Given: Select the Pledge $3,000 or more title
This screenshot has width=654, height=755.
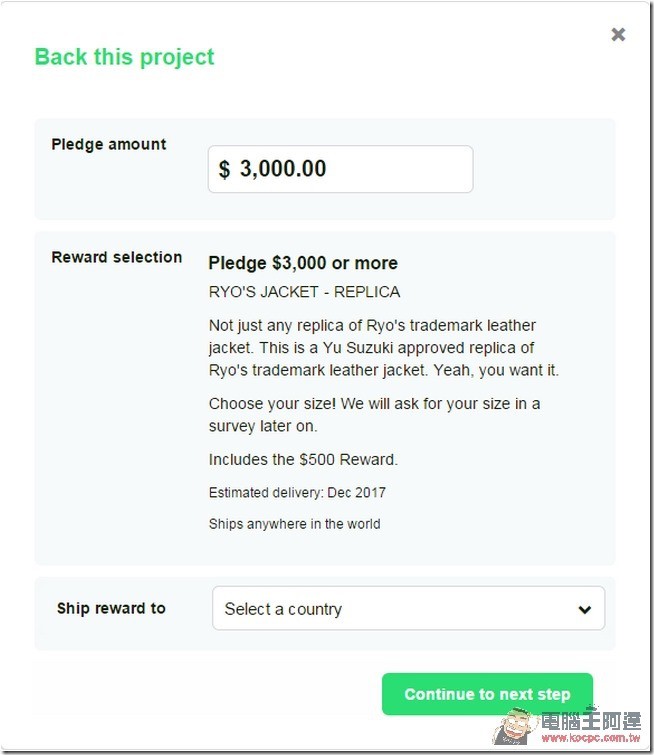Looking at the screenshot, I should 303,263.
